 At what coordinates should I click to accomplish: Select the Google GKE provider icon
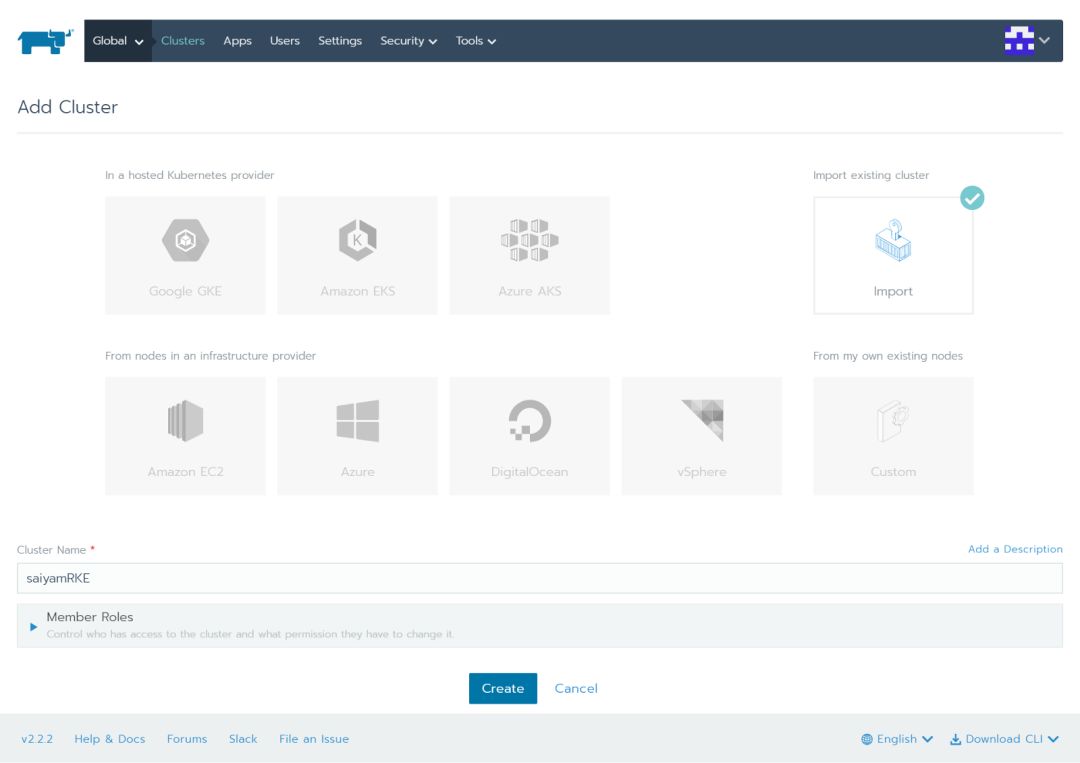tap(185, 240)
